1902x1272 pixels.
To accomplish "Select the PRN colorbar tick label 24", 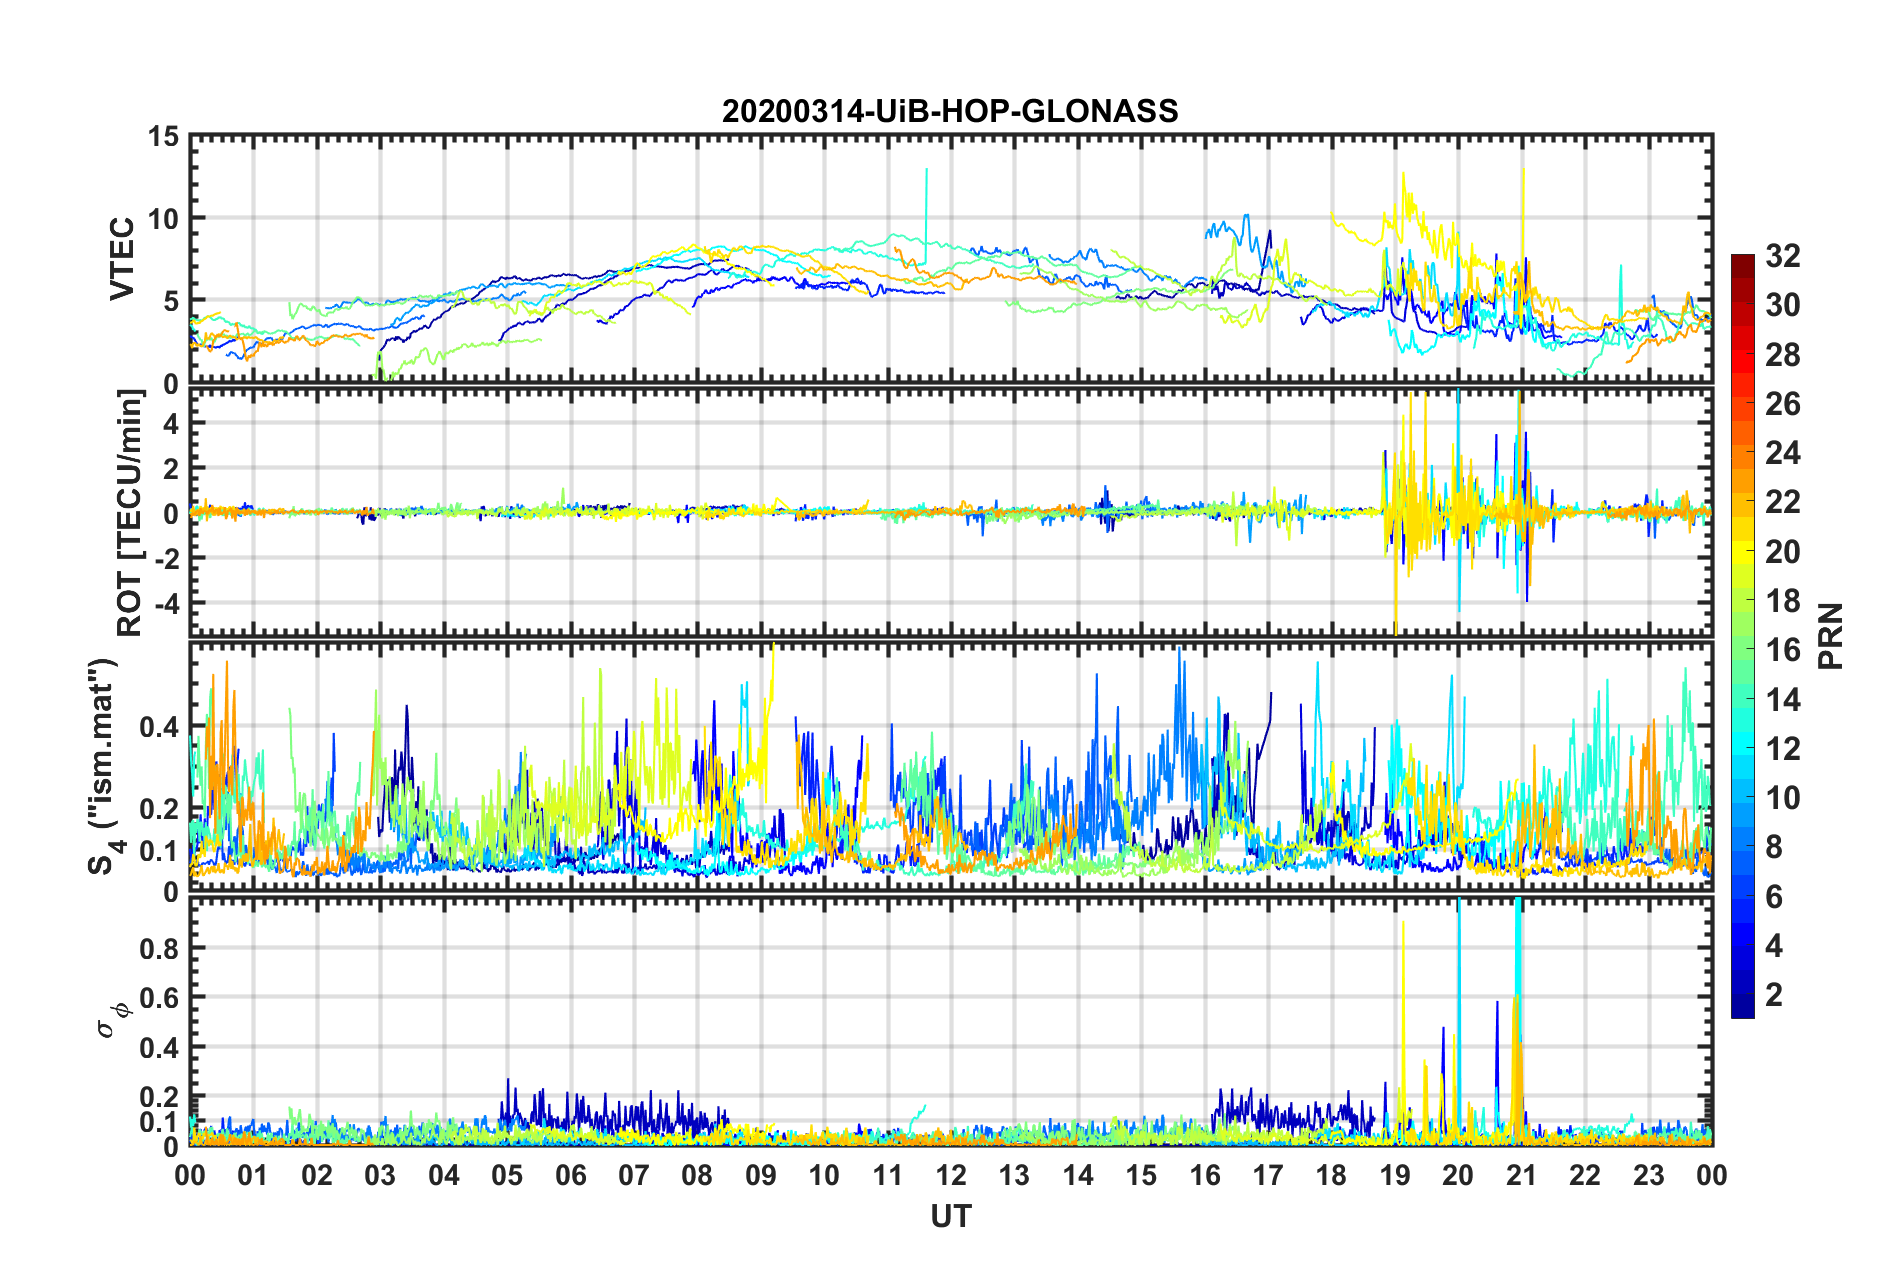I will coord(1783,453).
